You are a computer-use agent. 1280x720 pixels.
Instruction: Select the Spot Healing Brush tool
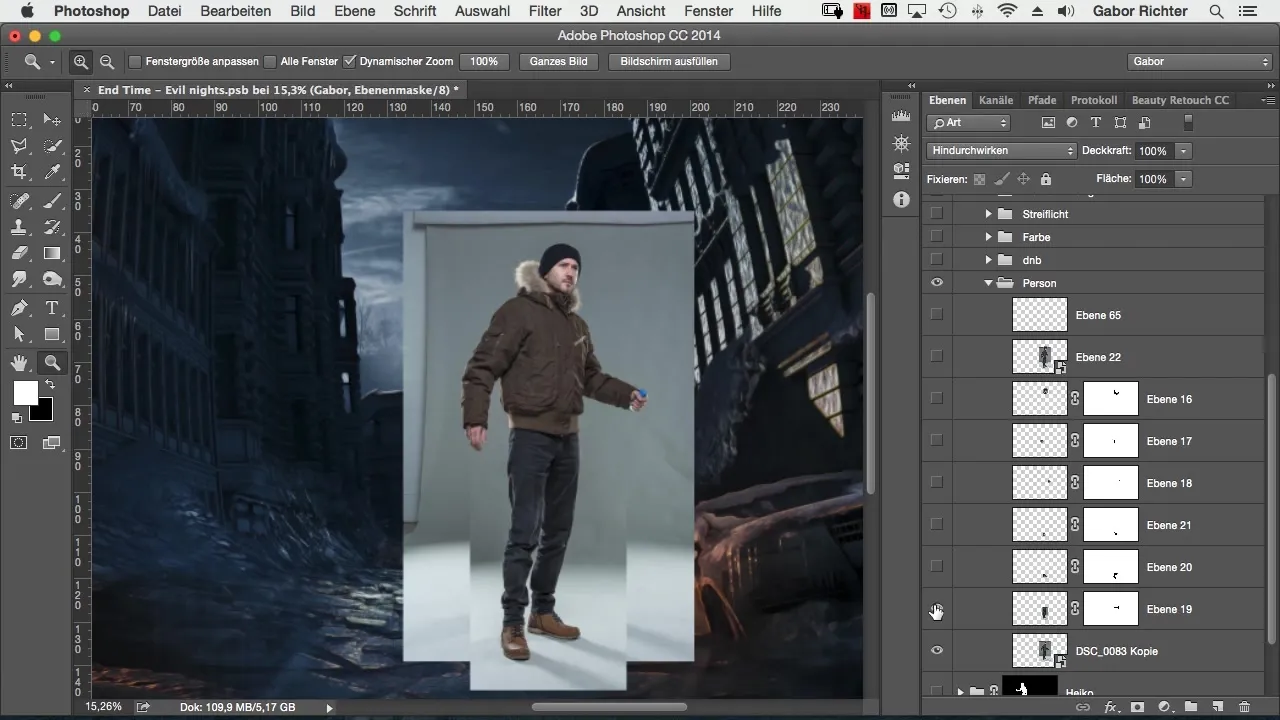[19, 201]
